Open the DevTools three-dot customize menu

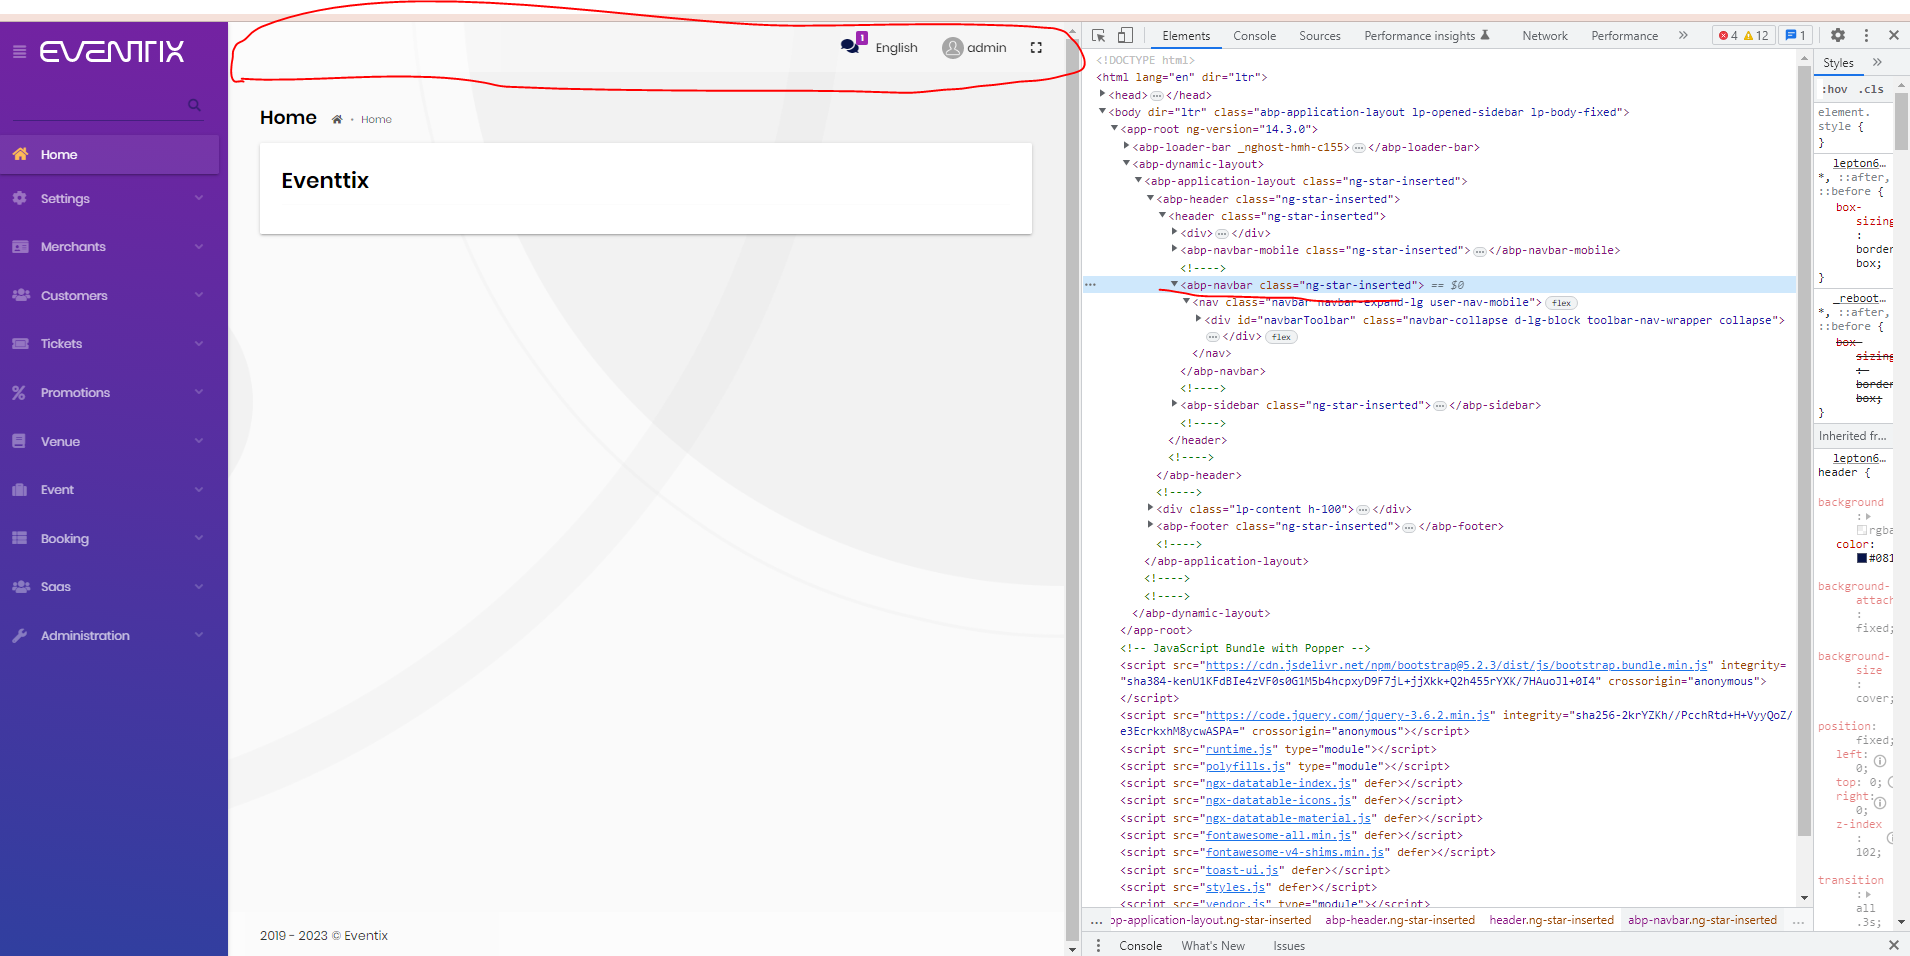click(x=1866, y=35)
